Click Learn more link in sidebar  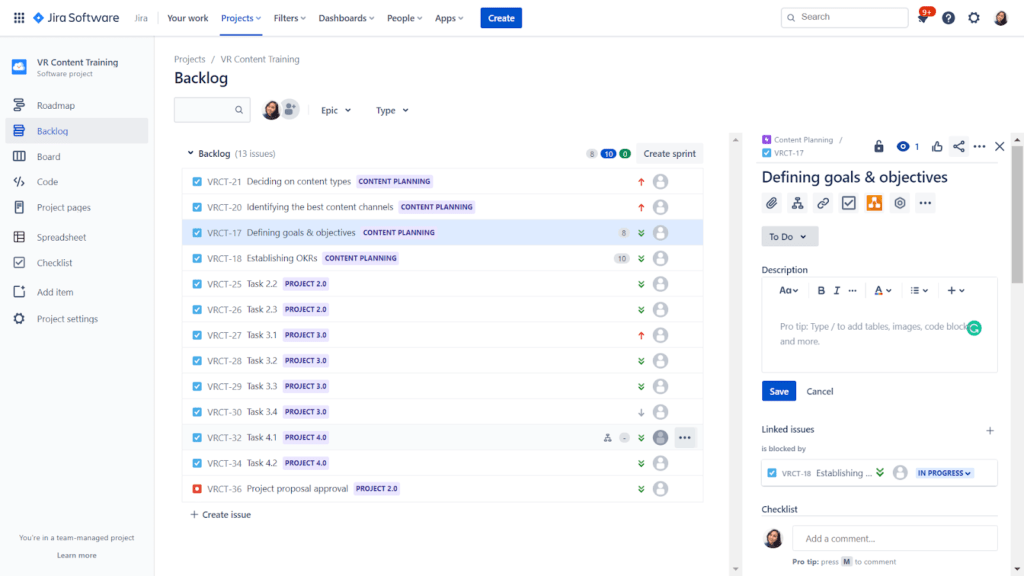(76, 555)
